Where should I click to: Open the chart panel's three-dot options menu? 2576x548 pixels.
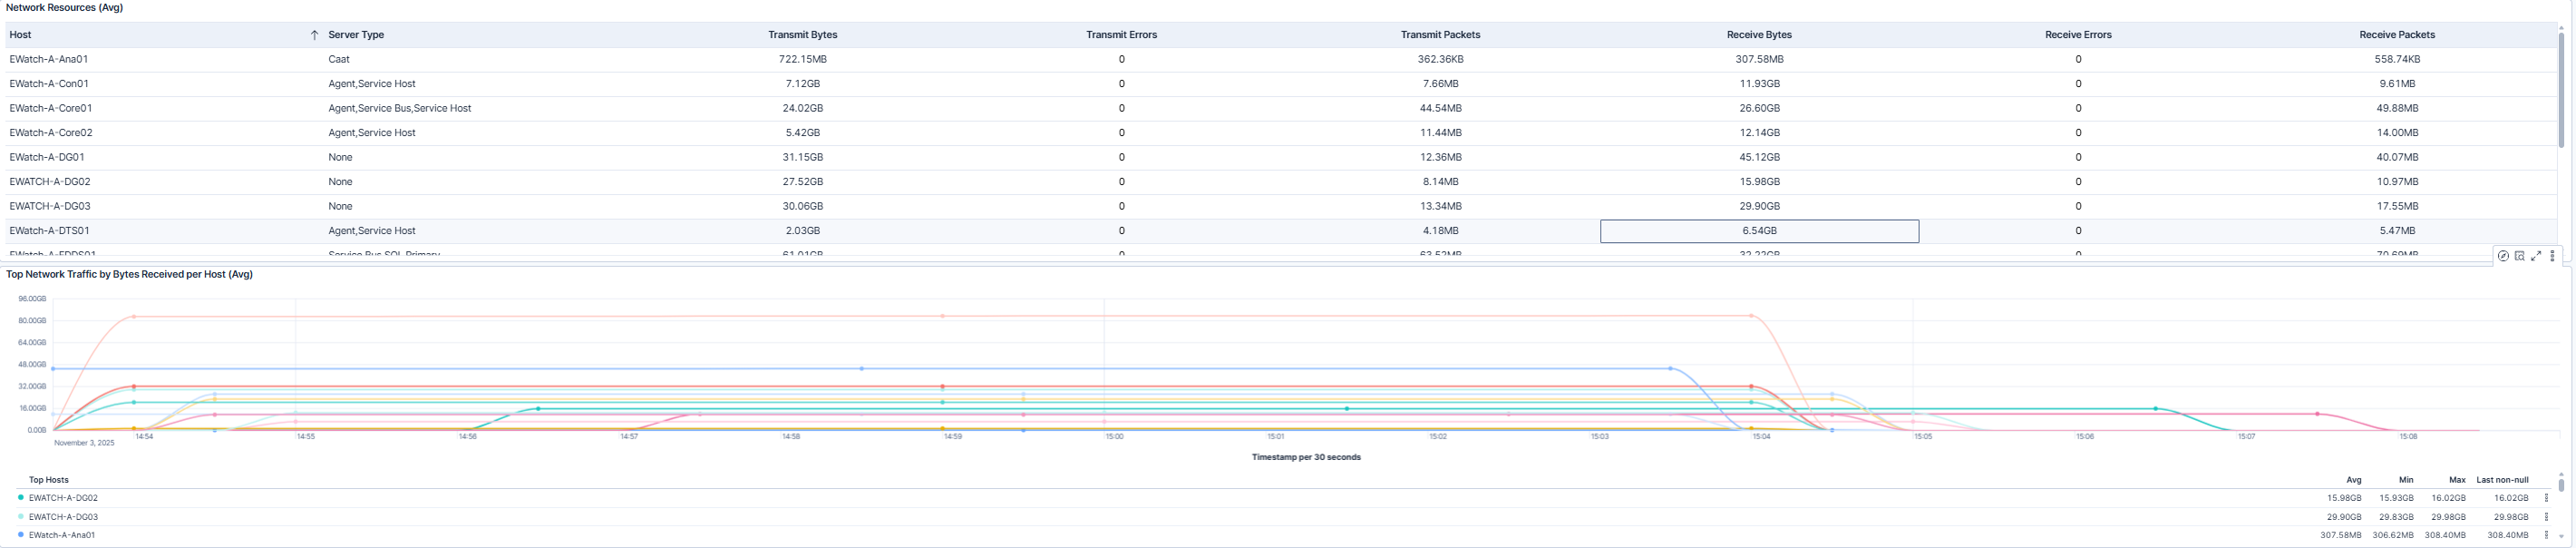[x=2552, y=256]
